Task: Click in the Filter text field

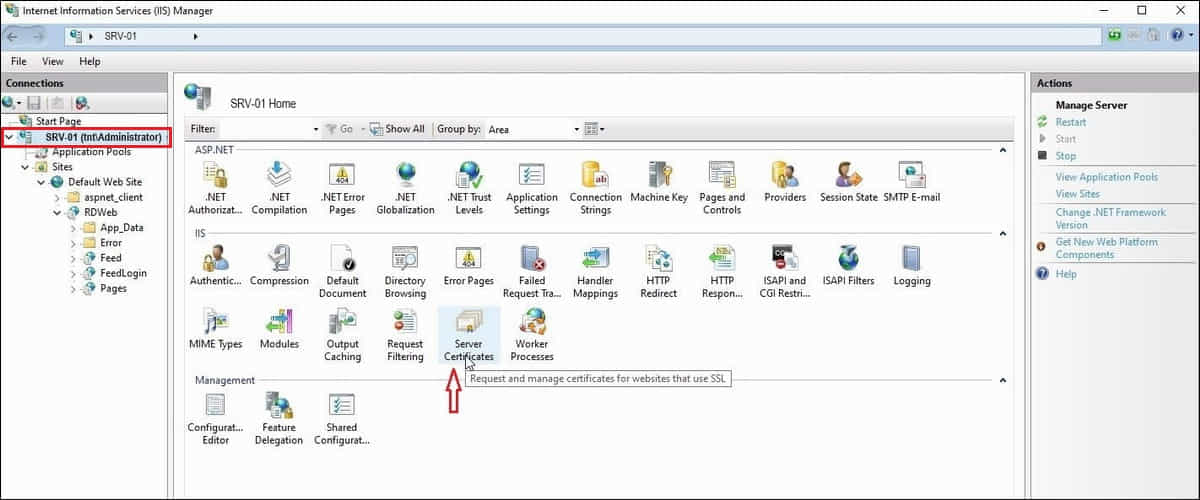Action: [264, 129]
